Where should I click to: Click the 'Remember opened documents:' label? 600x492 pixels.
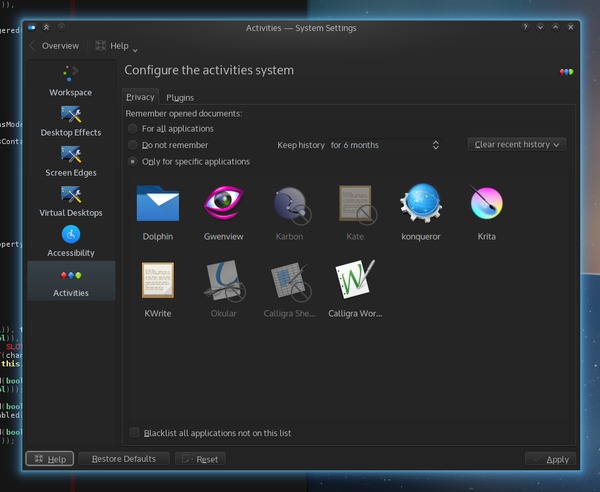(x=184, y=114)
